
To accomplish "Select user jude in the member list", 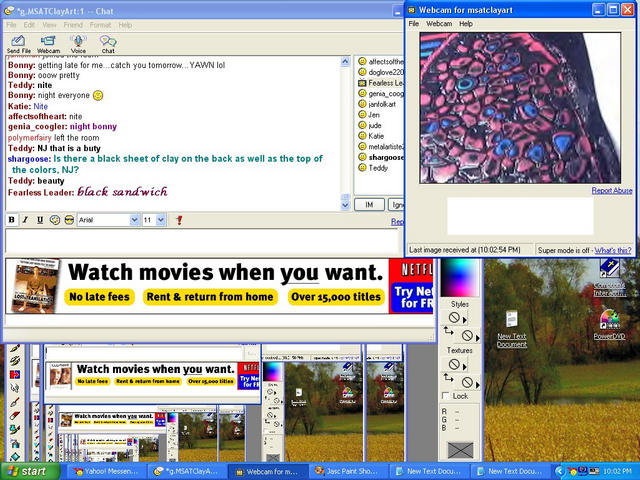I will click(370, 125).
